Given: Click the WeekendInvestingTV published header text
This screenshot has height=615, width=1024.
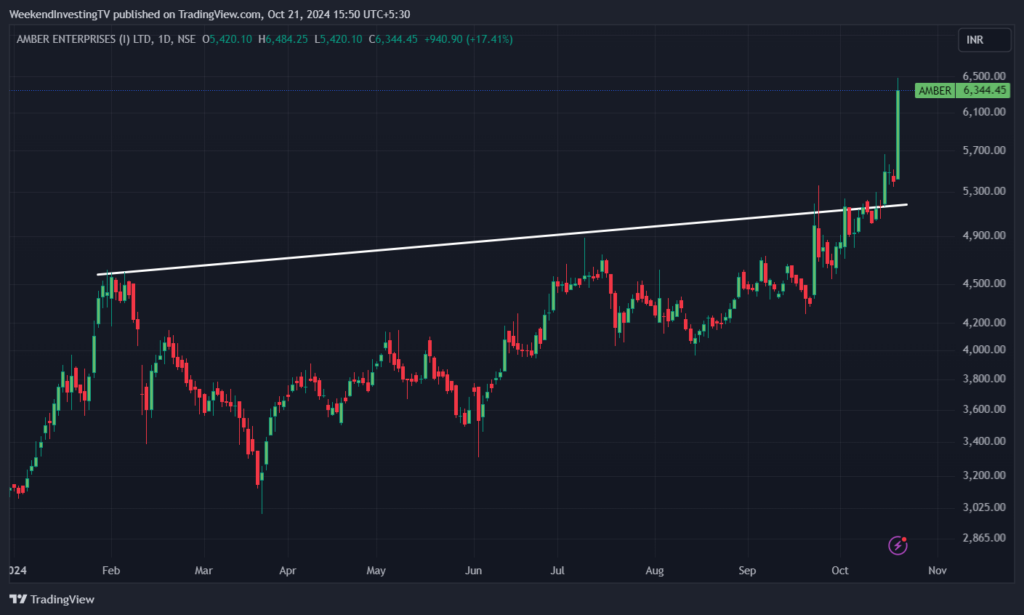Looking at the screenshot, I should point(210,14).
